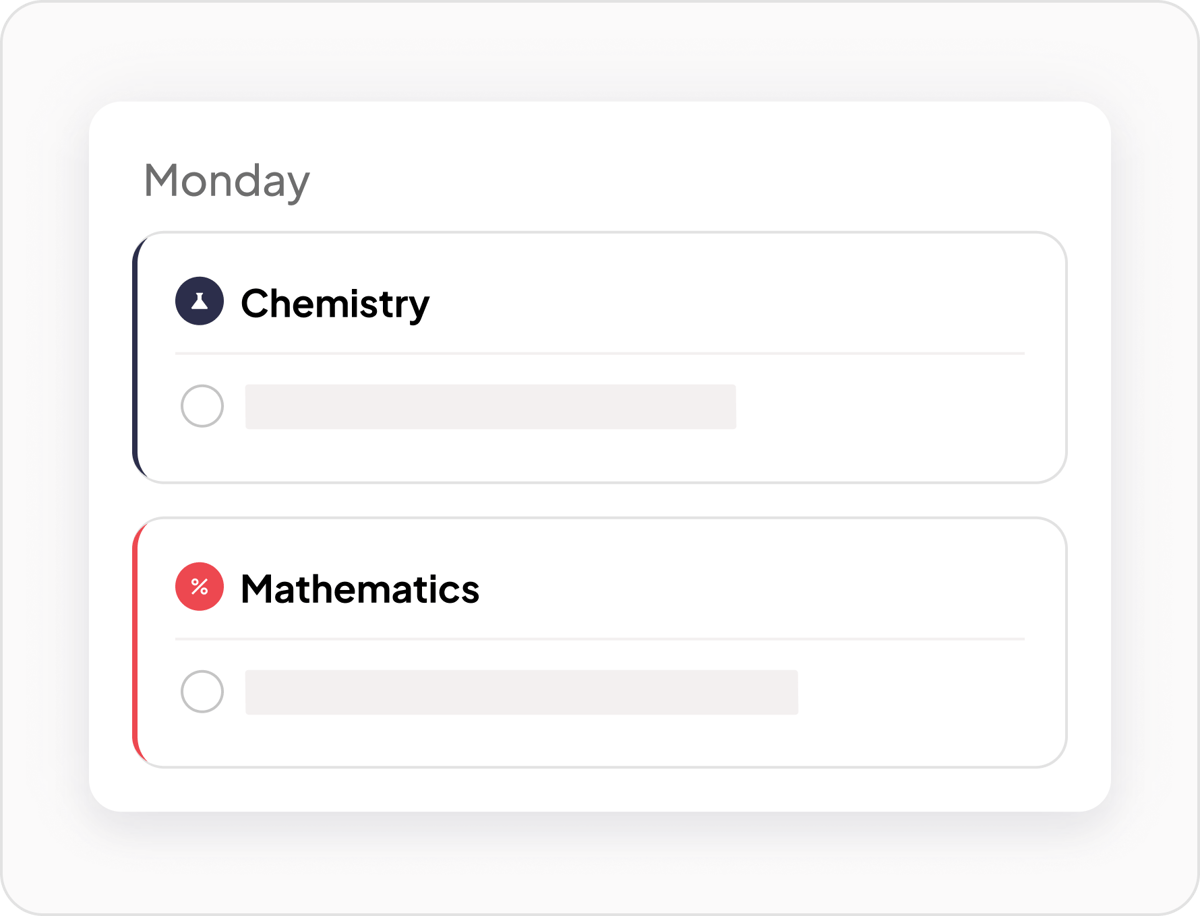Open the Chemistry subject title

point(335,303)
